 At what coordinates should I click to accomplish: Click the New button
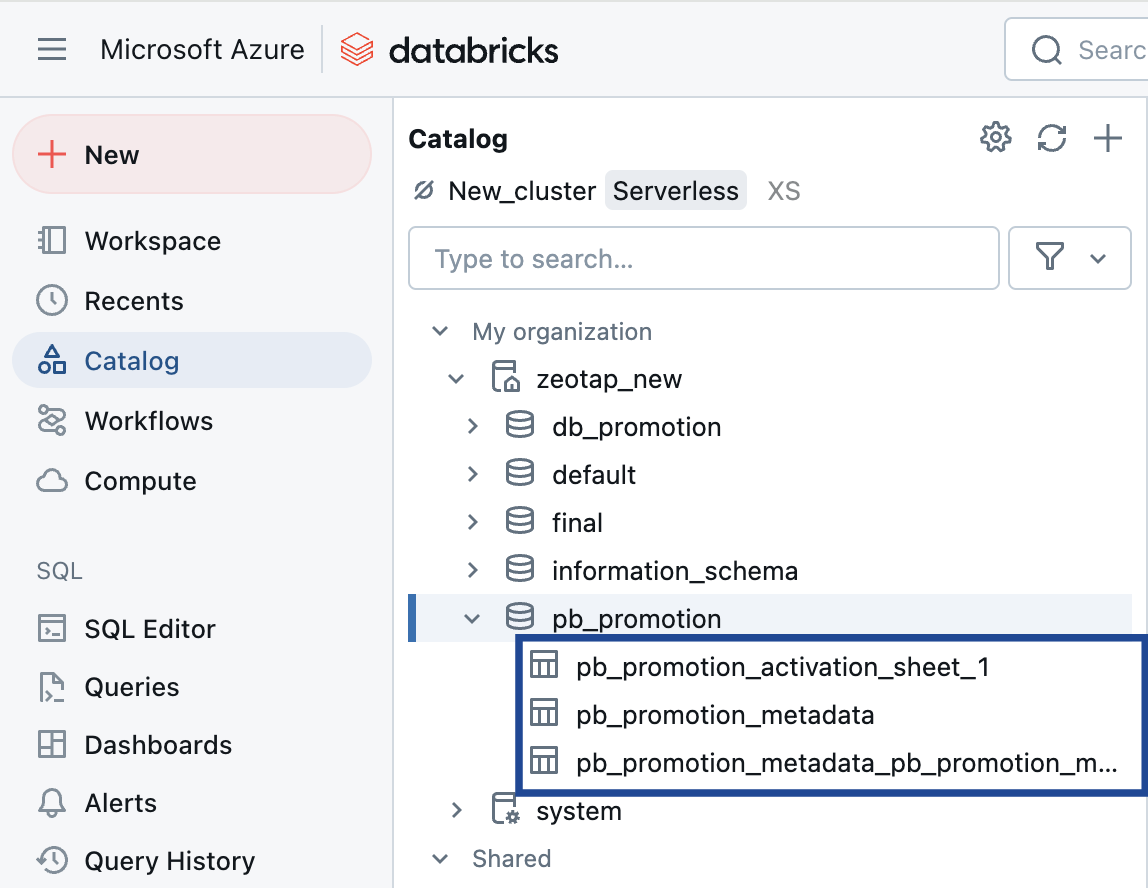(x=192, y=154)
